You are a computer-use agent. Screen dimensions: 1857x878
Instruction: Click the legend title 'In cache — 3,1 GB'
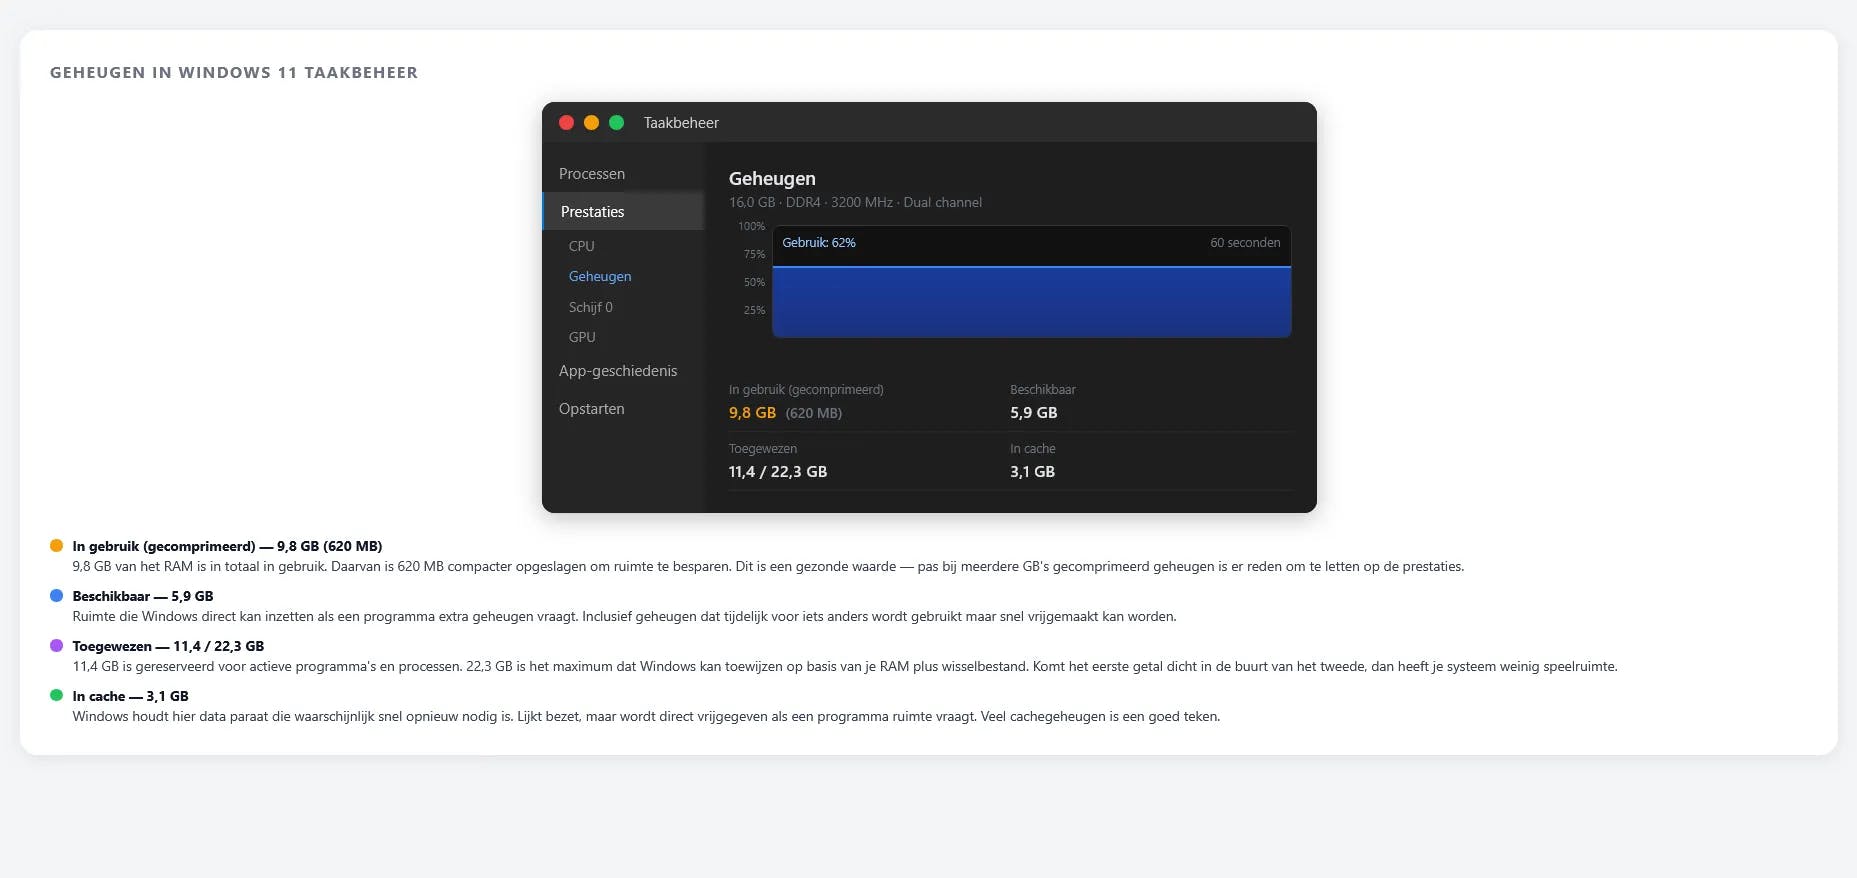coord(130,696)
